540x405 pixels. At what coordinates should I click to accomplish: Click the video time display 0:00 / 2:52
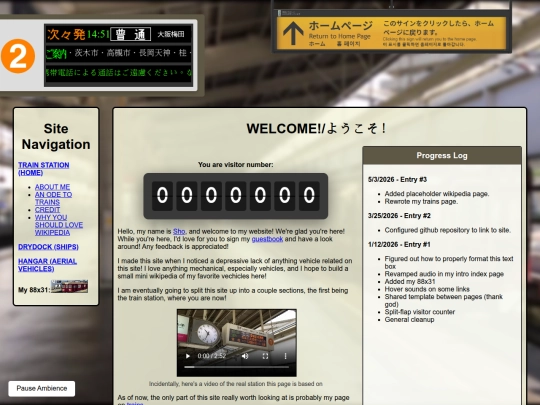(x=211, y=356)
